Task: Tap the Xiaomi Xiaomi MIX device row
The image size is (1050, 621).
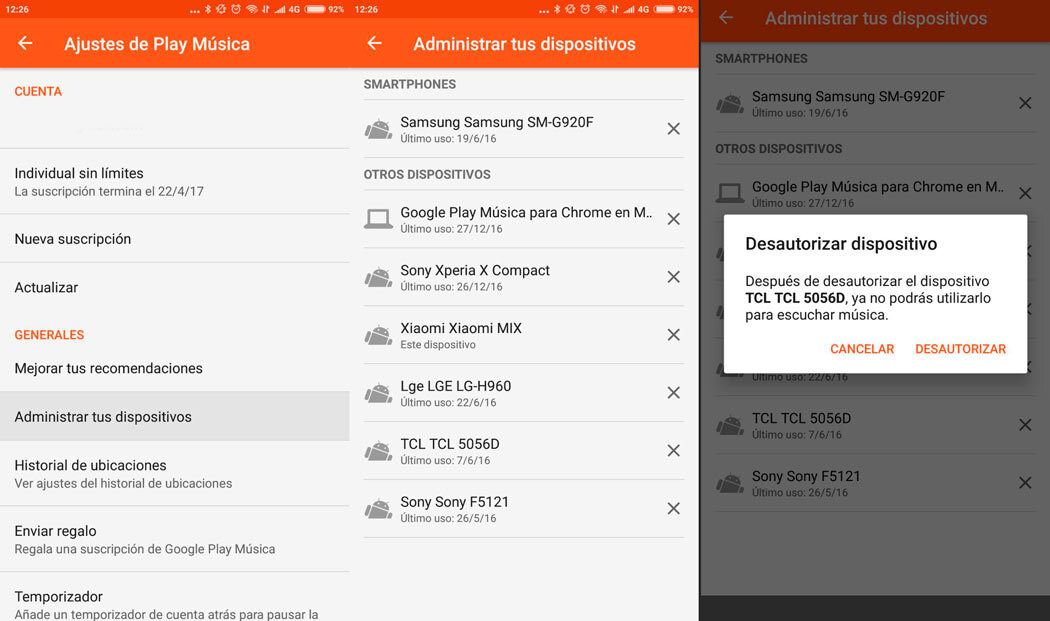Action: (461, 335)
